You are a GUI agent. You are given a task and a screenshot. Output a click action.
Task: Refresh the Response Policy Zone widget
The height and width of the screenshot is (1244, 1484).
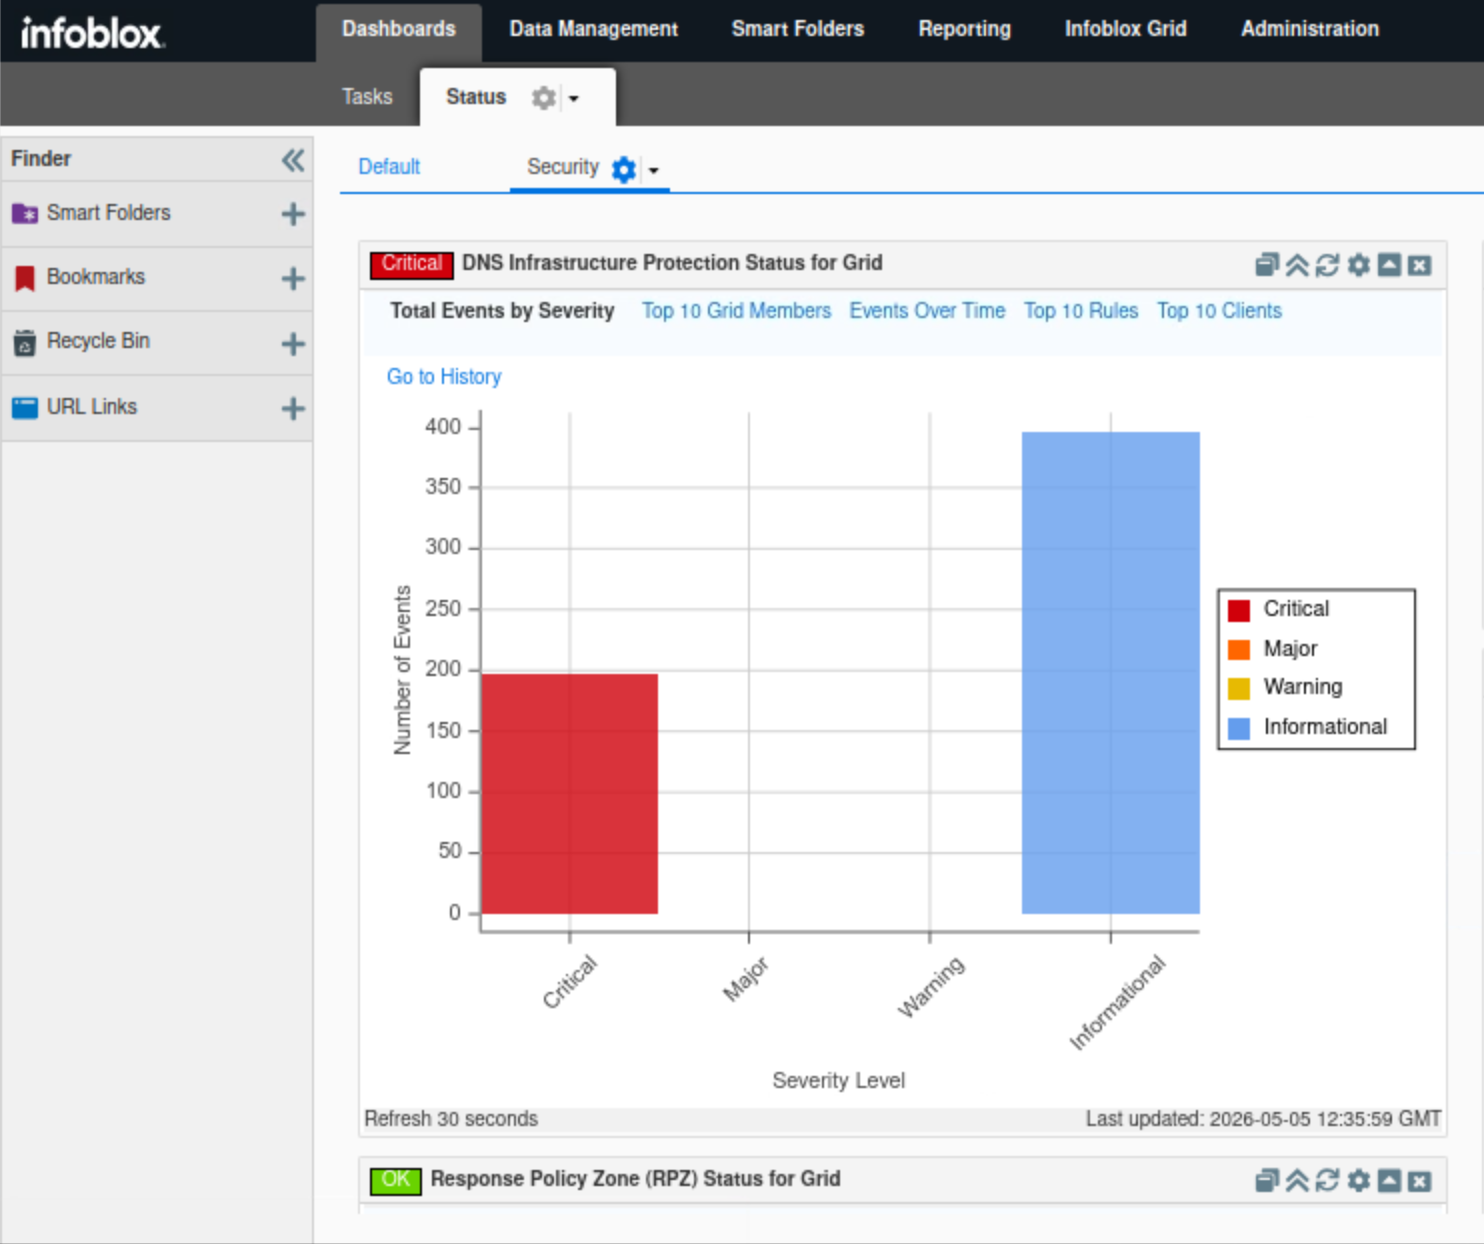[x=1327, y=1181]
